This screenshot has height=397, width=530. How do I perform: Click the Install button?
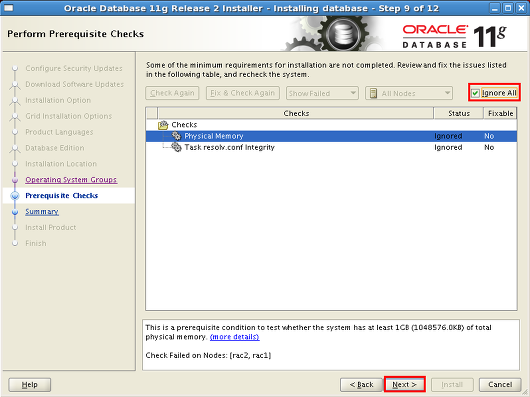(452, 384)
